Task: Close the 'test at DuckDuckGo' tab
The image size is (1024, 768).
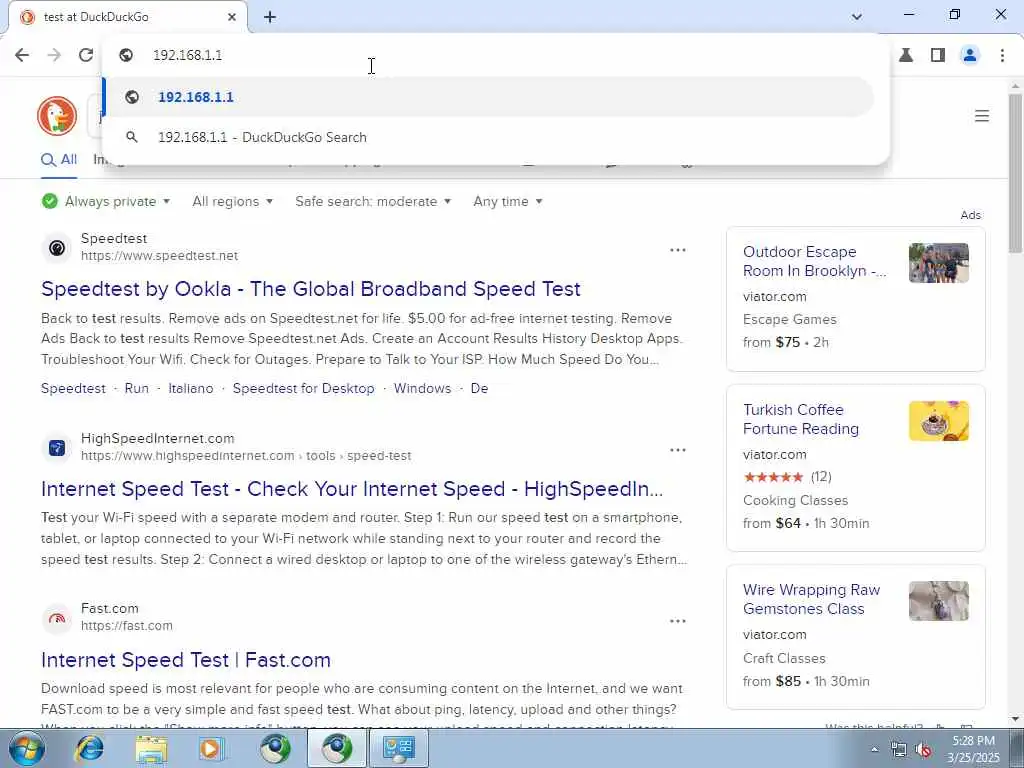Action: click(232, 17)
